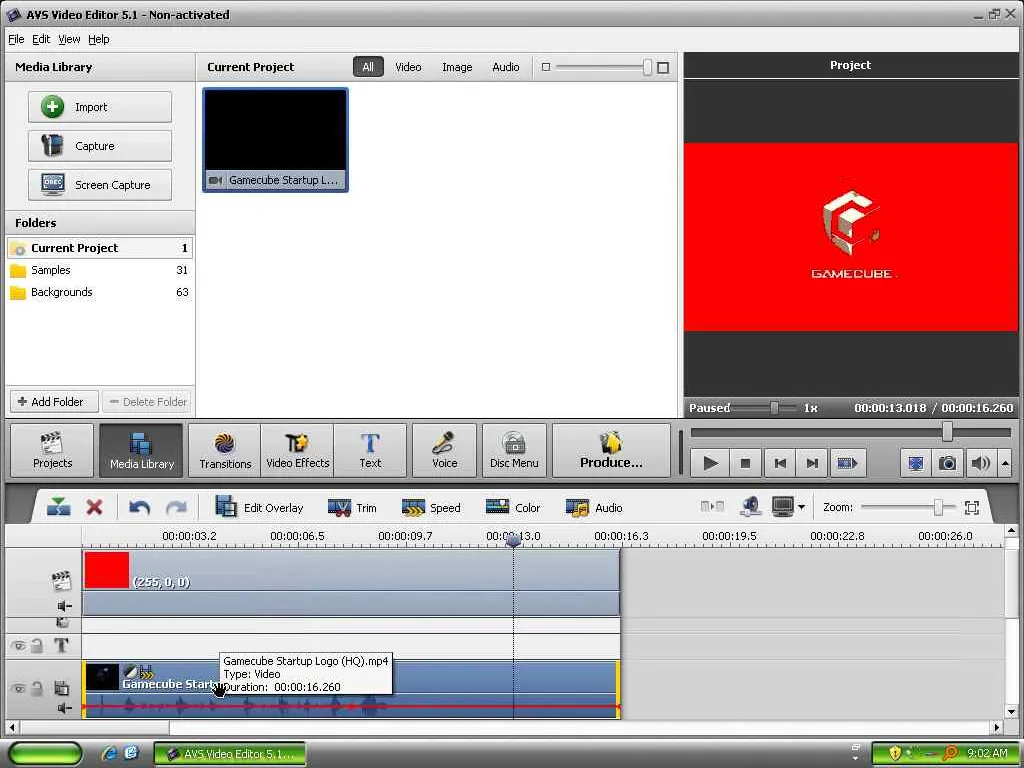Filter media by Video
1024x768 pixels.
tap(408, 67)
